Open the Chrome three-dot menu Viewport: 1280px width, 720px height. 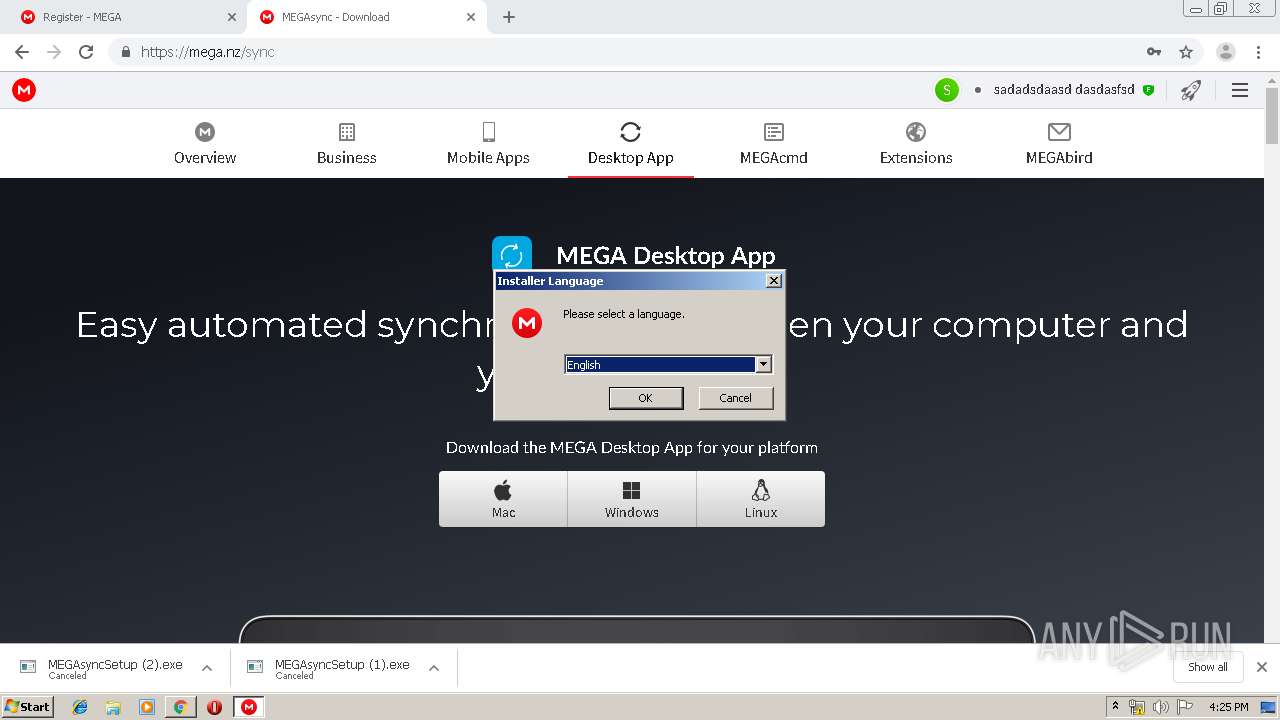pos(1258,52)
